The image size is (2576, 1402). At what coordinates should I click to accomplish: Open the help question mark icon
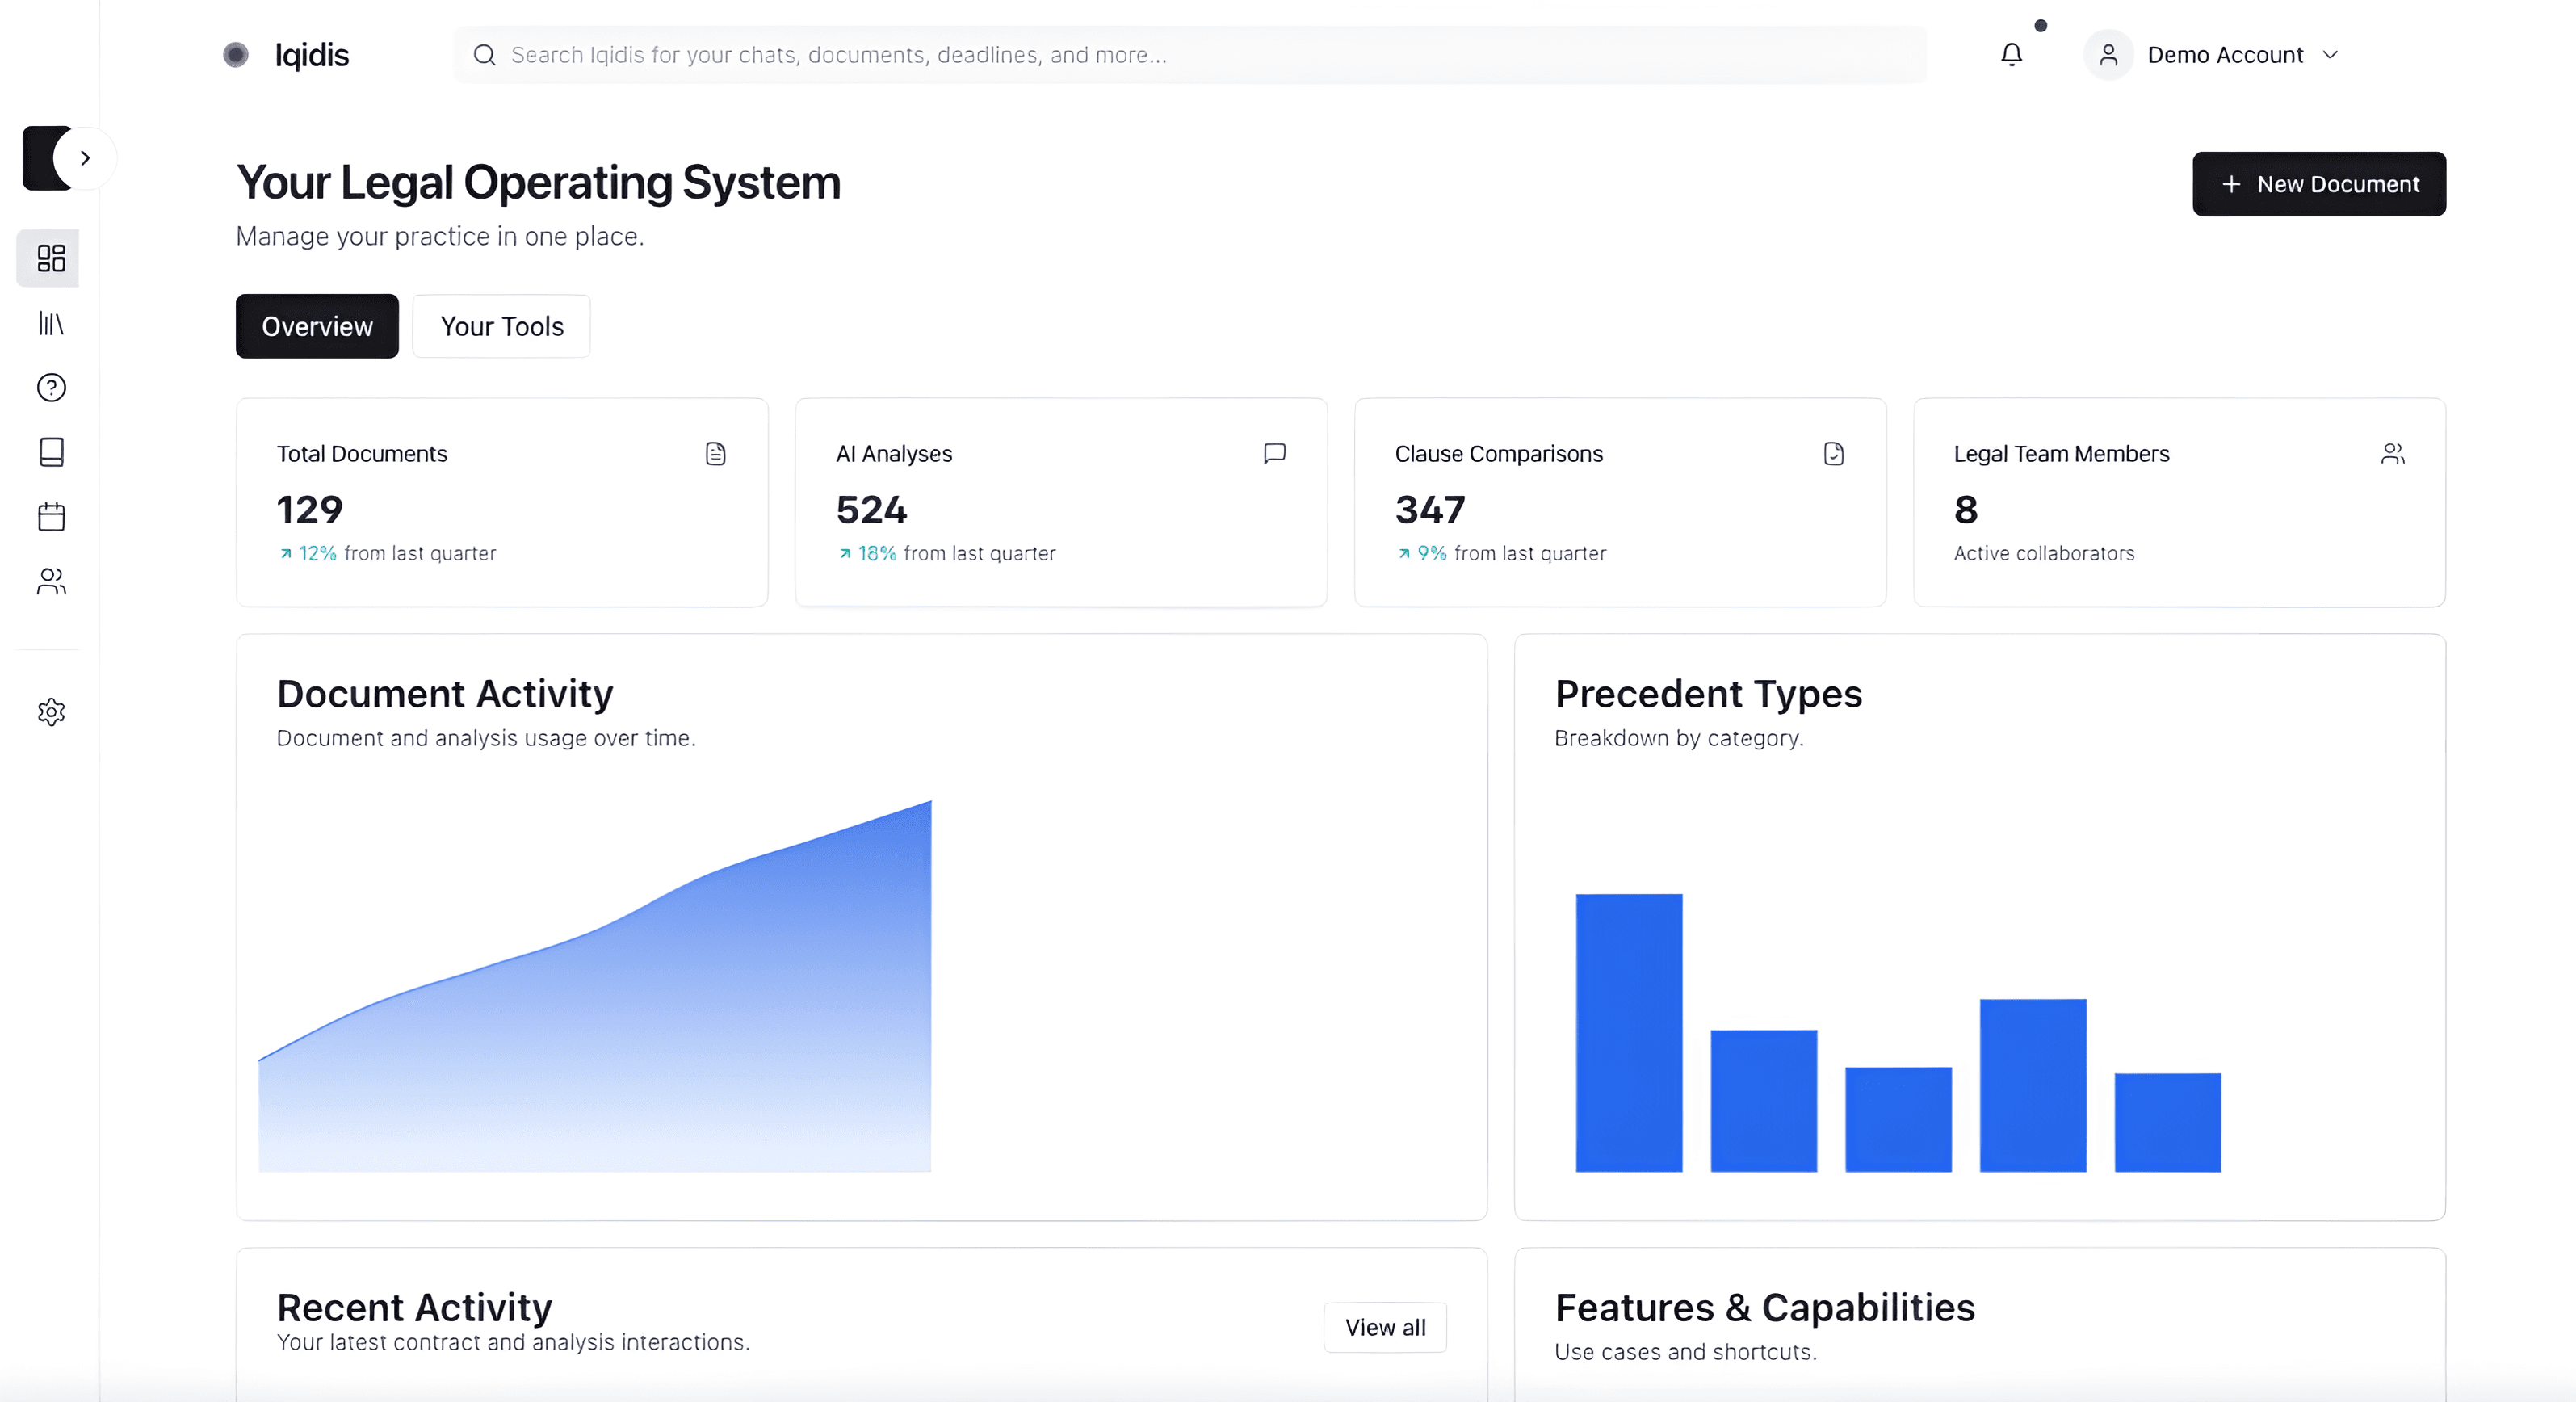point(51,387)
